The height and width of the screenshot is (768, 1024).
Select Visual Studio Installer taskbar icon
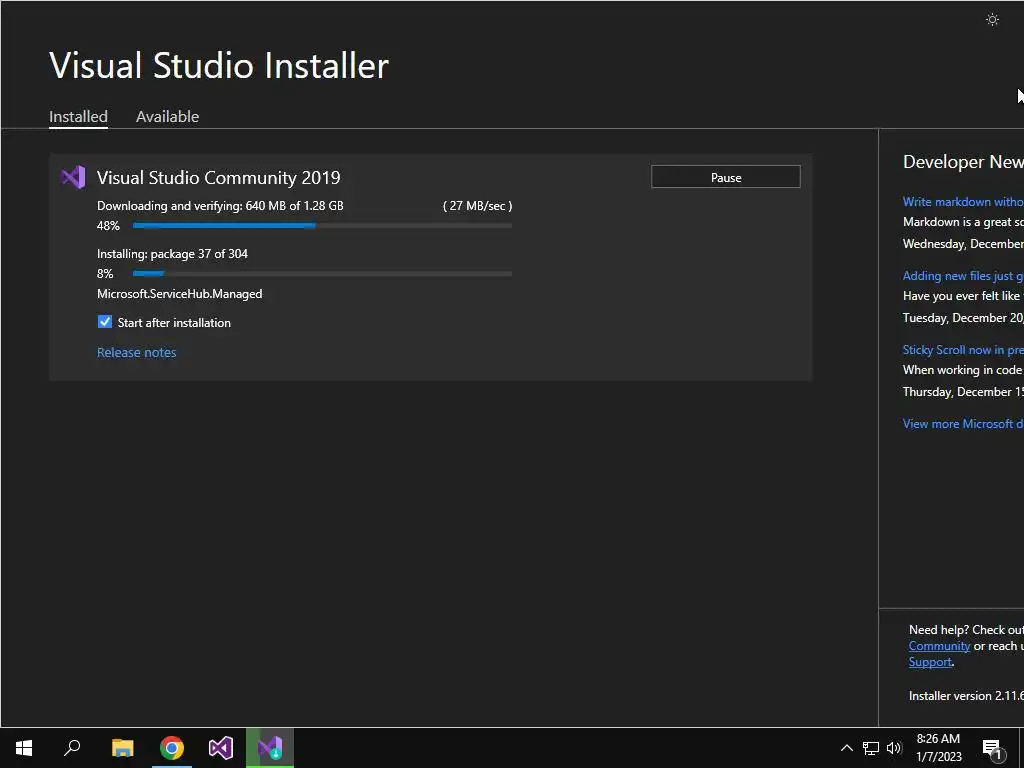pos(270,748)
